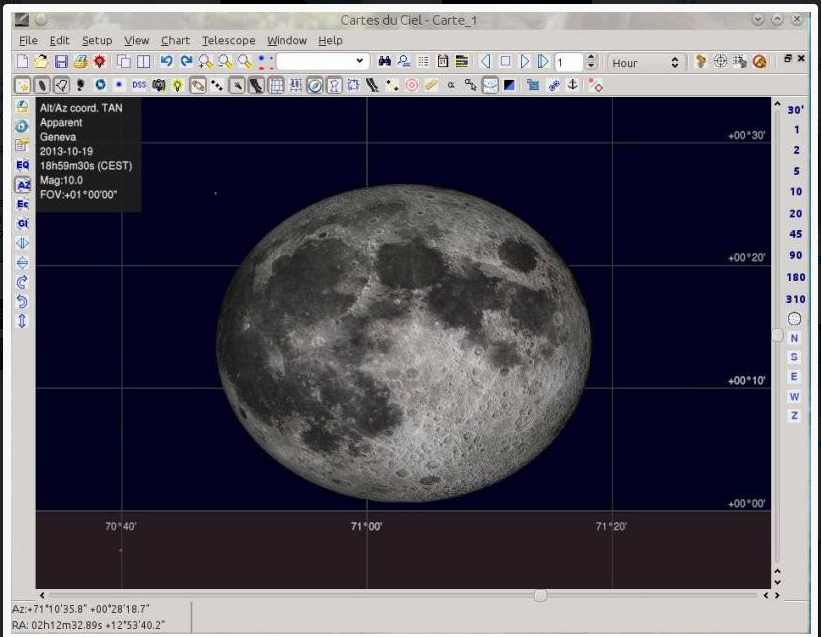Reset time with square stop button
The height and width of the screenshot is (637, 821).
pyautogui.click(x=505, y=61)
